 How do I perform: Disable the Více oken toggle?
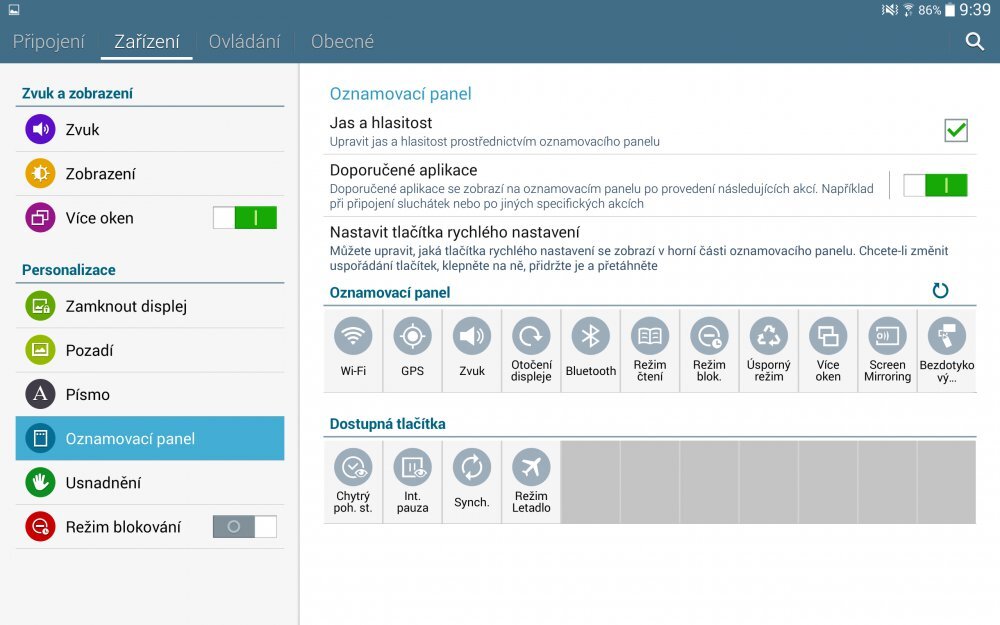pos(245,218)
